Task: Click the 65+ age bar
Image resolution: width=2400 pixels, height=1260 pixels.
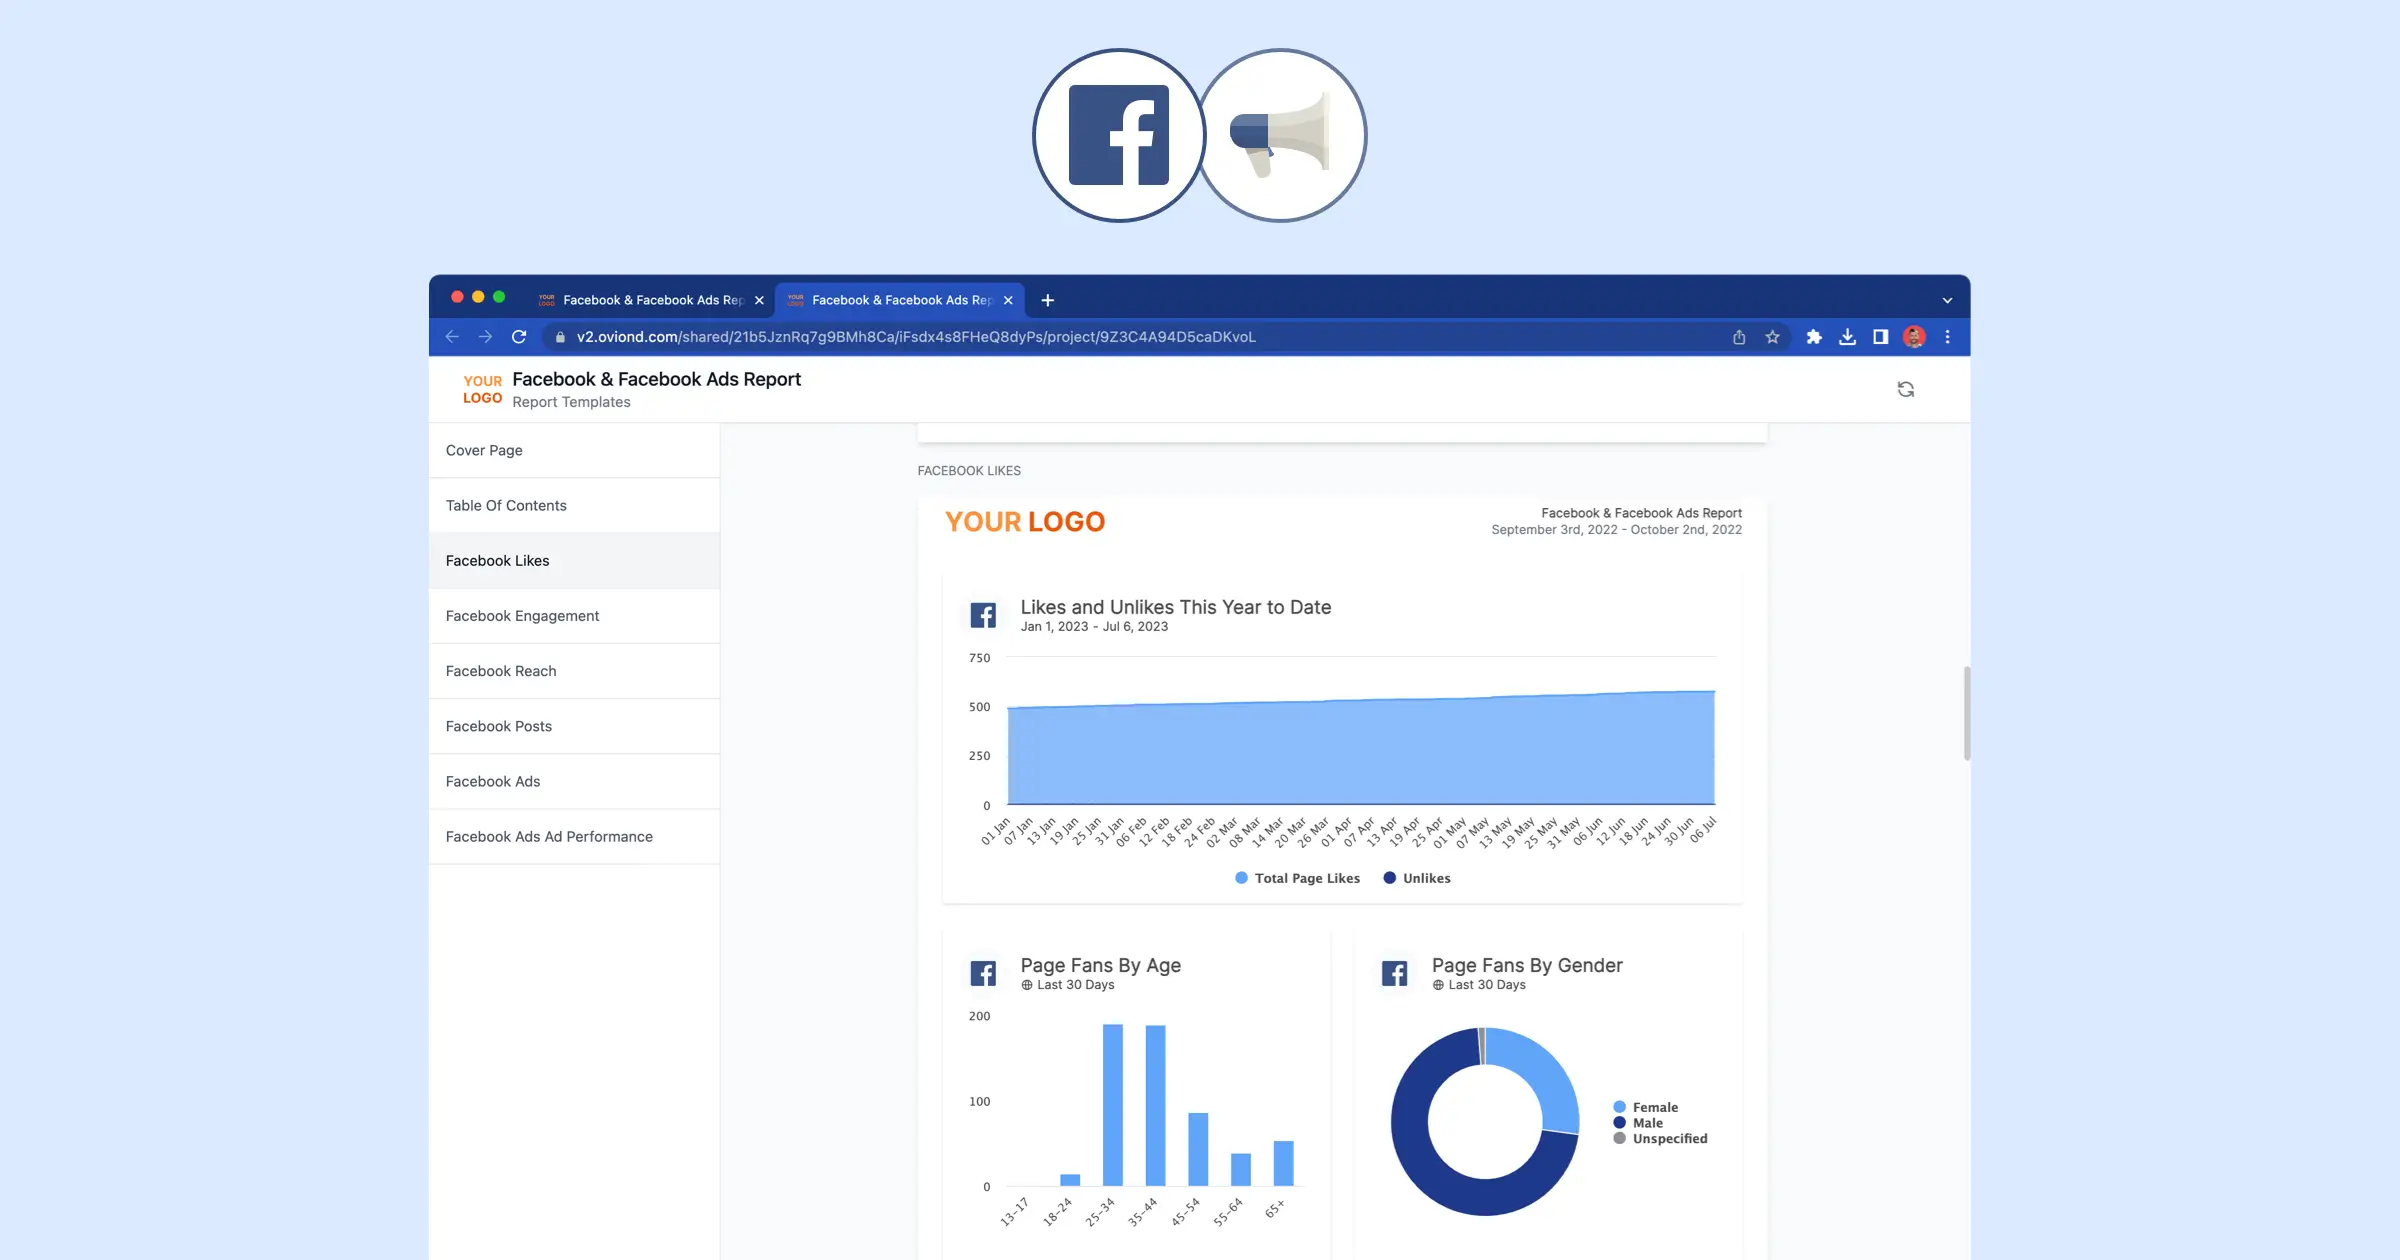Action: (1283, 1163)
